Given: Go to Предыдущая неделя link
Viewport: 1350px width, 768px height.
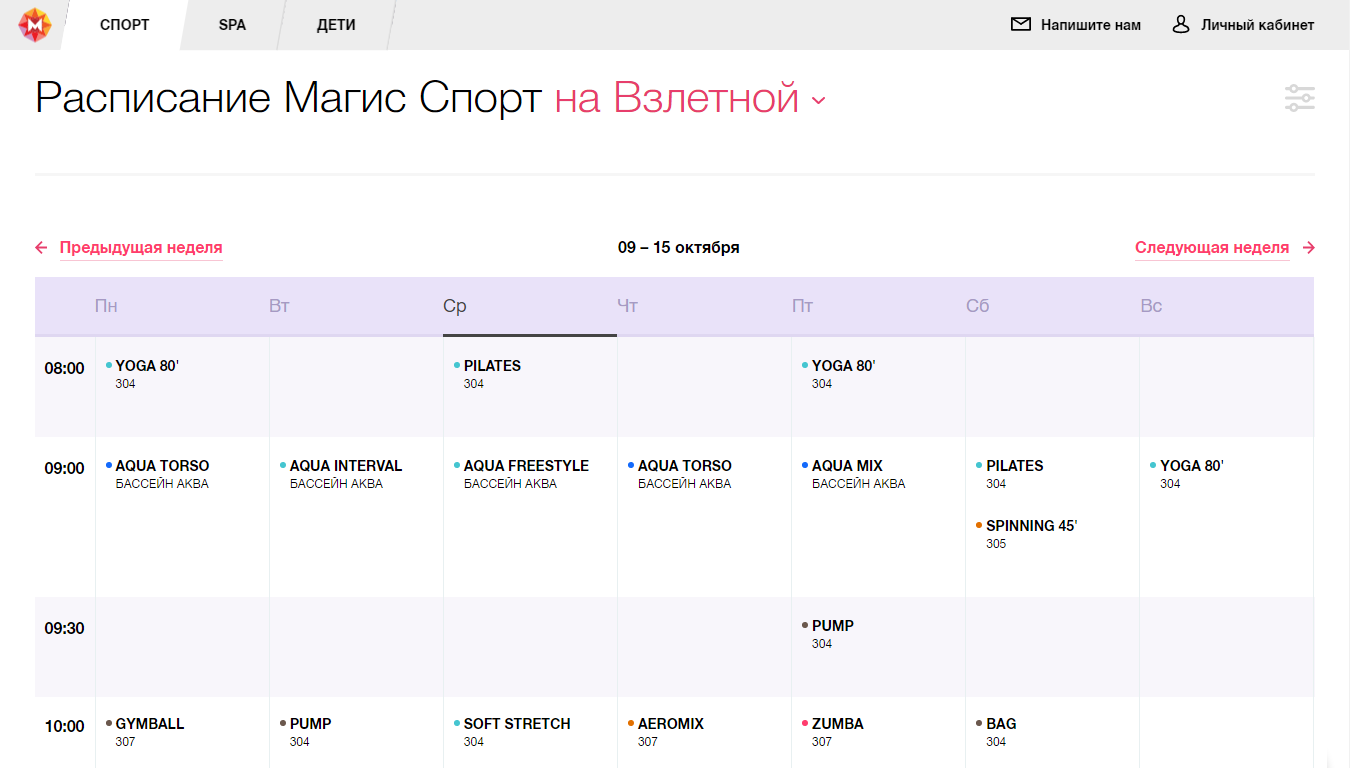Looking at the screenshot, I should point(141,248).
